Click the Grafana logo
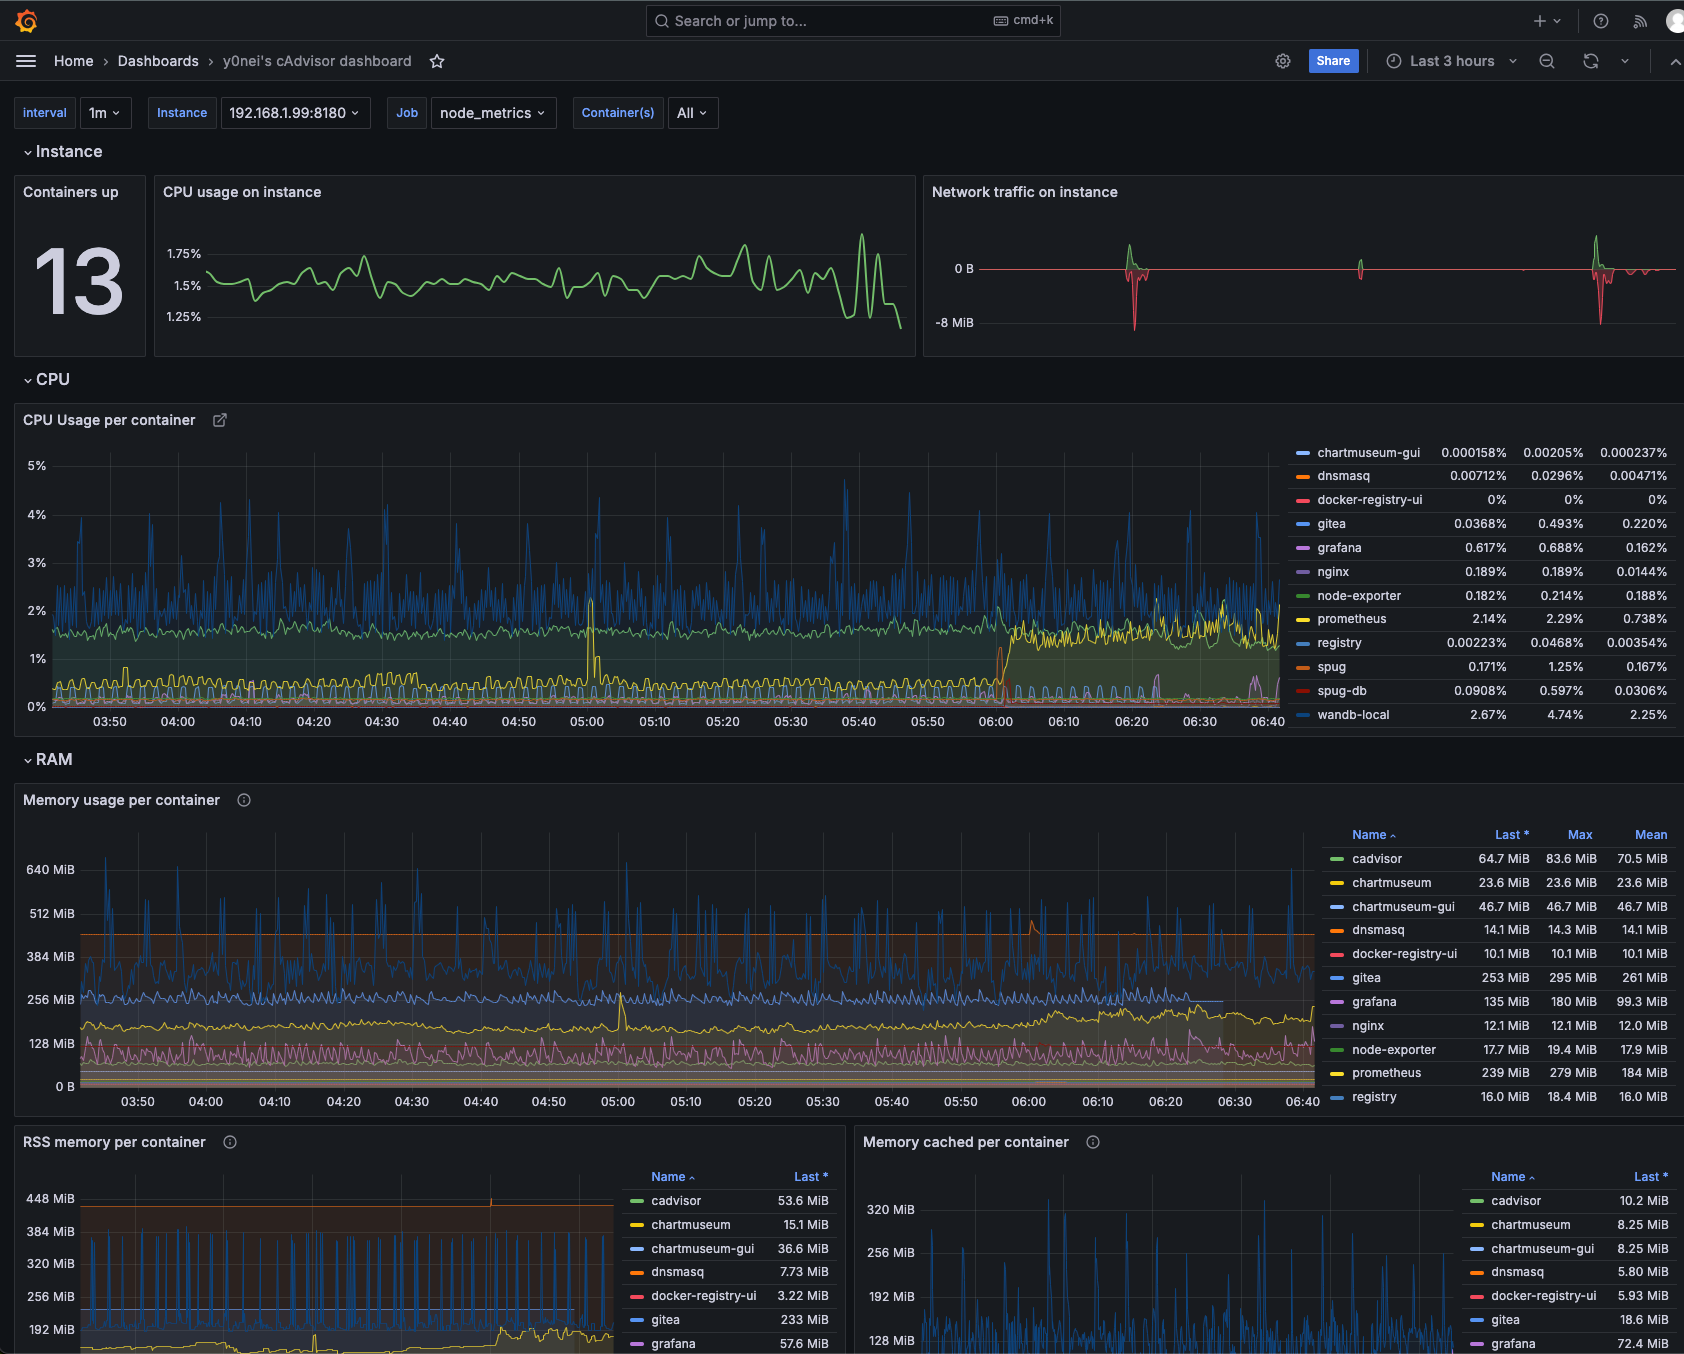The width and height of the screenshot is (1684, 1354). tap(27, 21)
